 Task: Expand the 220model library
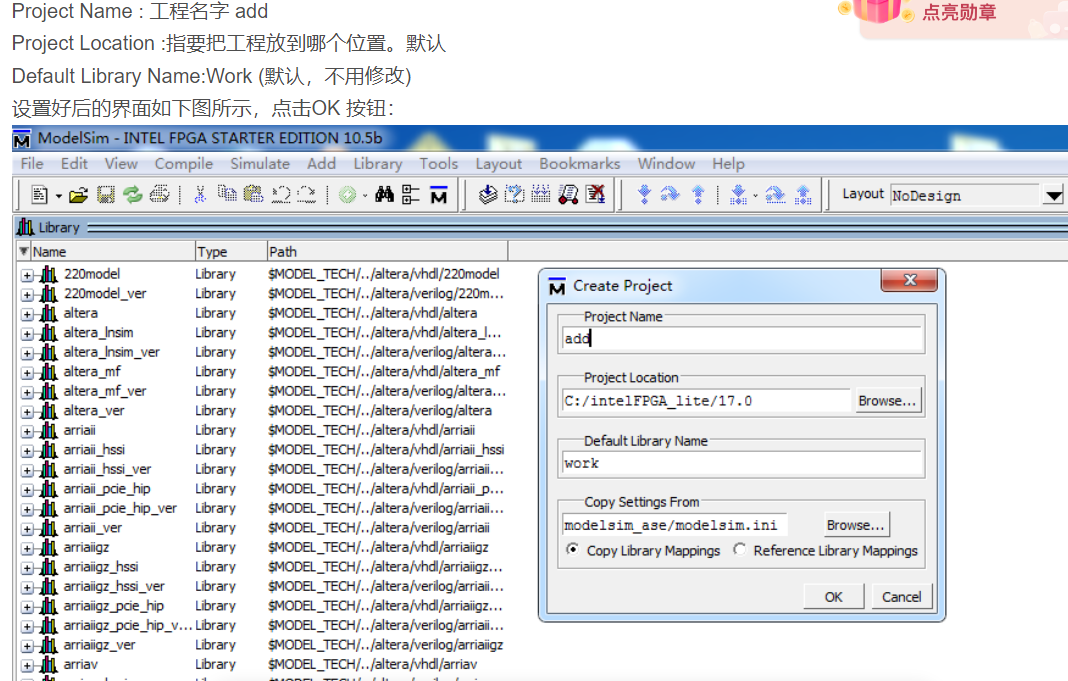click(27, 275)
